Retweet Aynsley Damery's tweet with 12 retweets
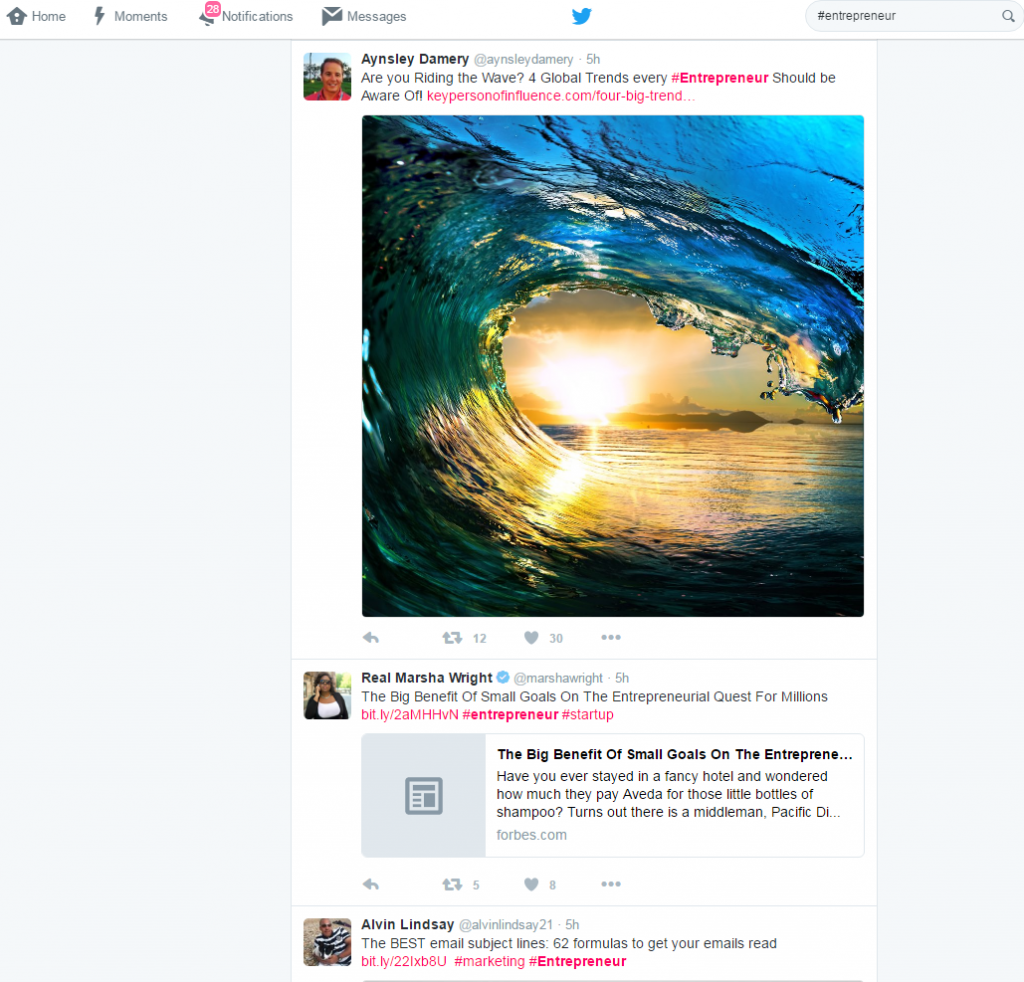 (464, 638)
